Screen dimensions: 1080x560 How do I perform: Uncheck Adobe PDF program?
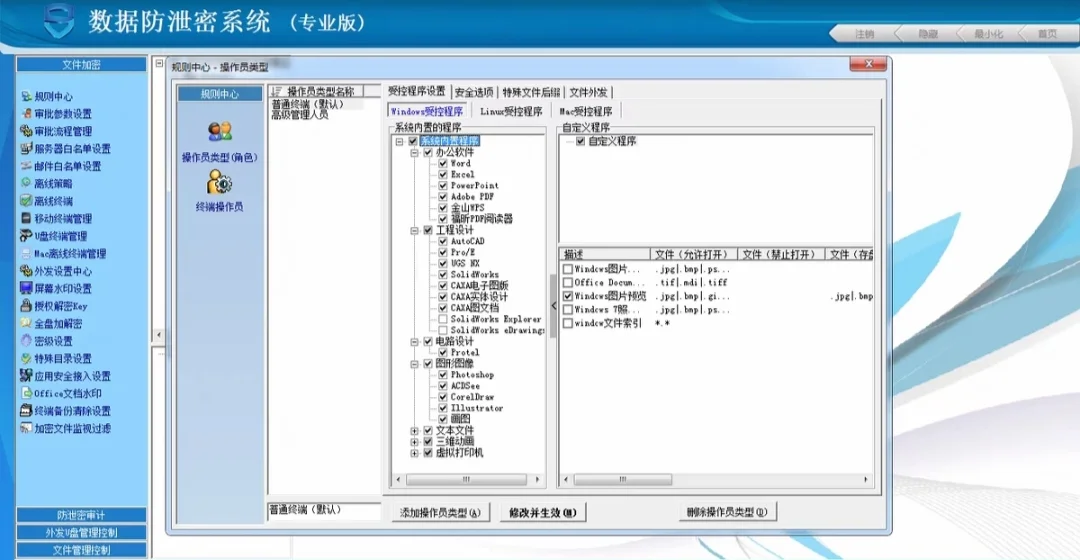(x=443, y=196)
